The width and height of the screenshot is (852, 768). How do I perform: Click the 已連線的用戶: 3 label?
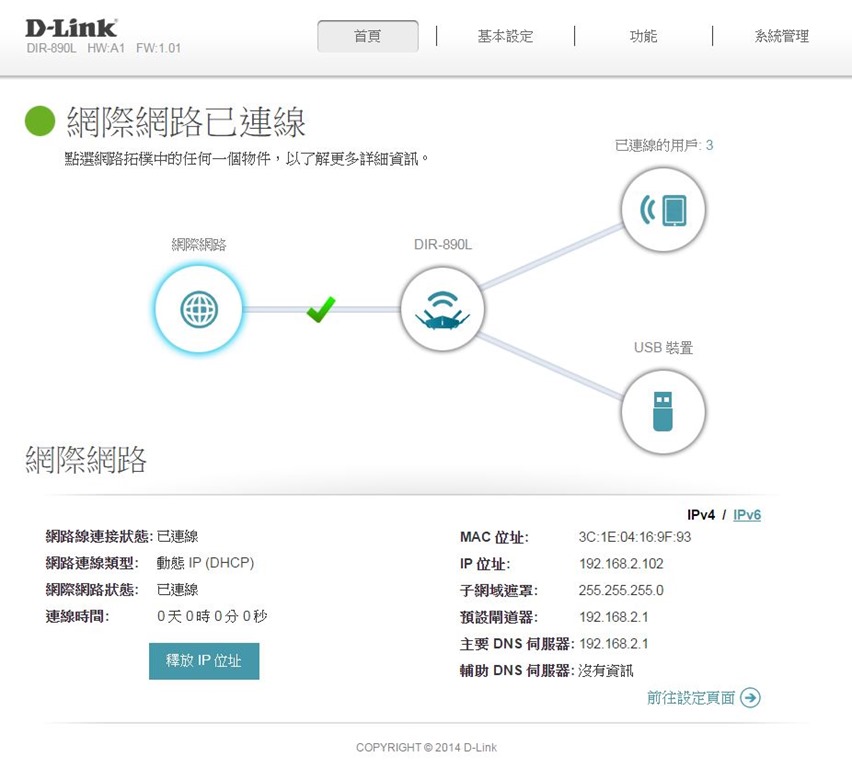663,145
